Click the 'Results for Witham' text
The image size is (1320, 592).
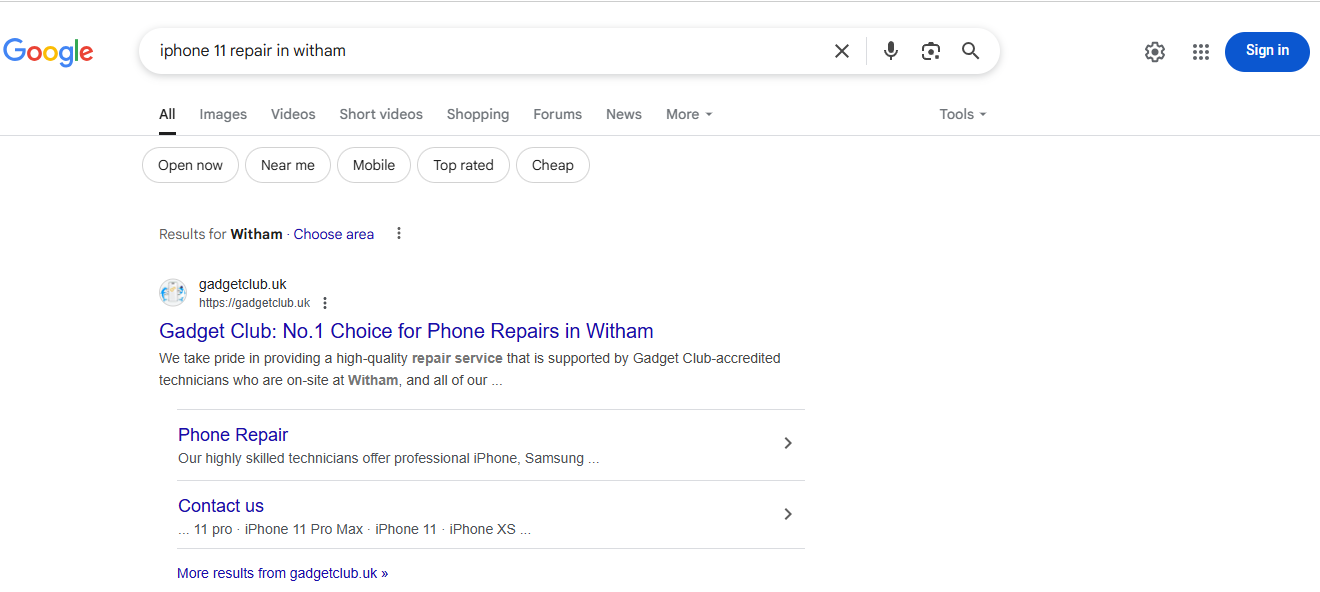[x=221, y=234]
